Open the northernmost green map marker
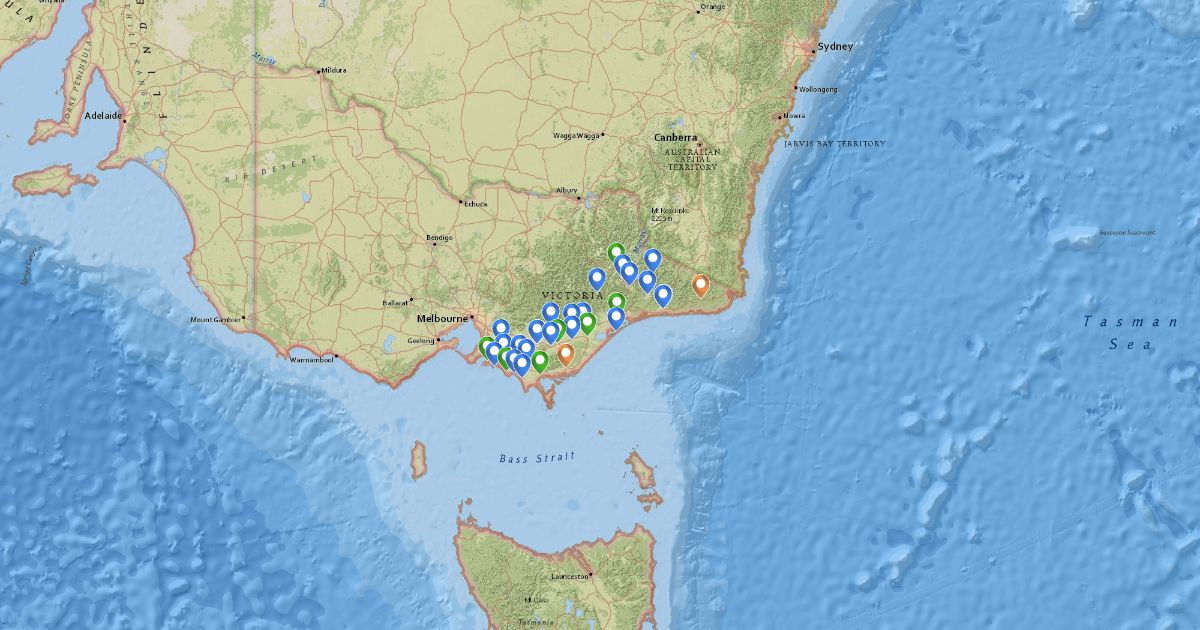1200x630 pixels. (x=617, y=253)
